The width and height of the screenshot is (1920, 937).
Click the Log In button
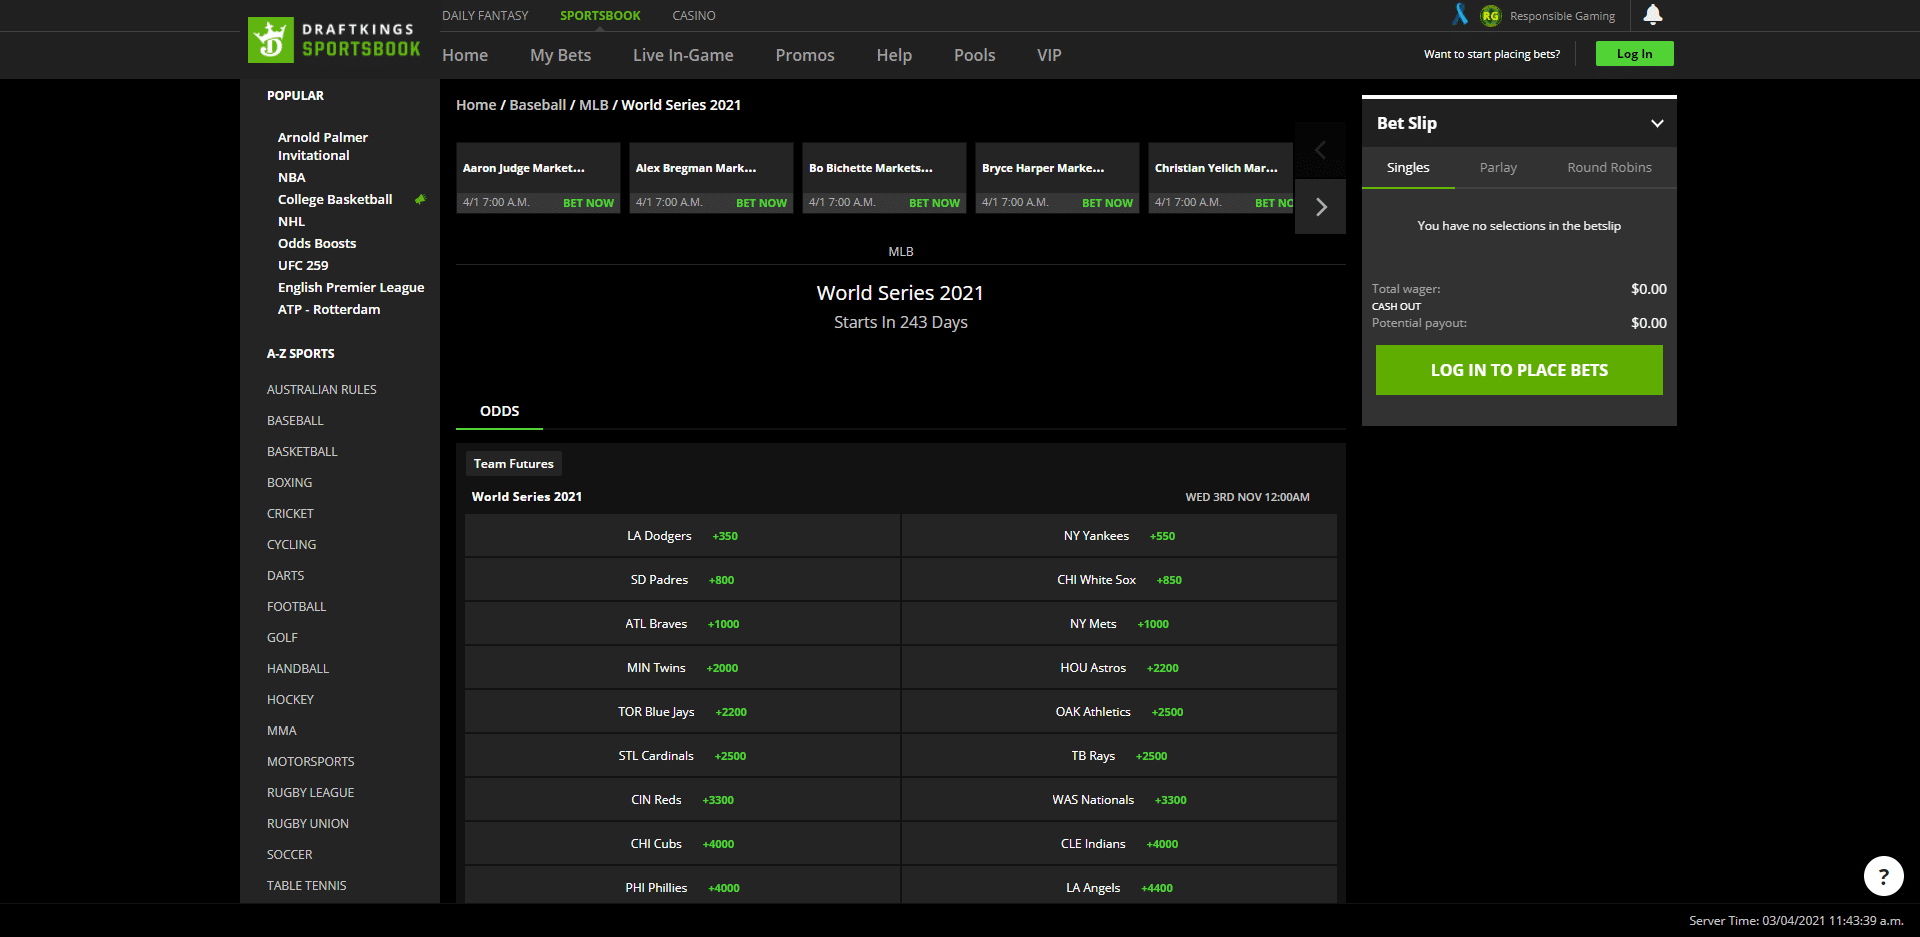click(1634, 53)
